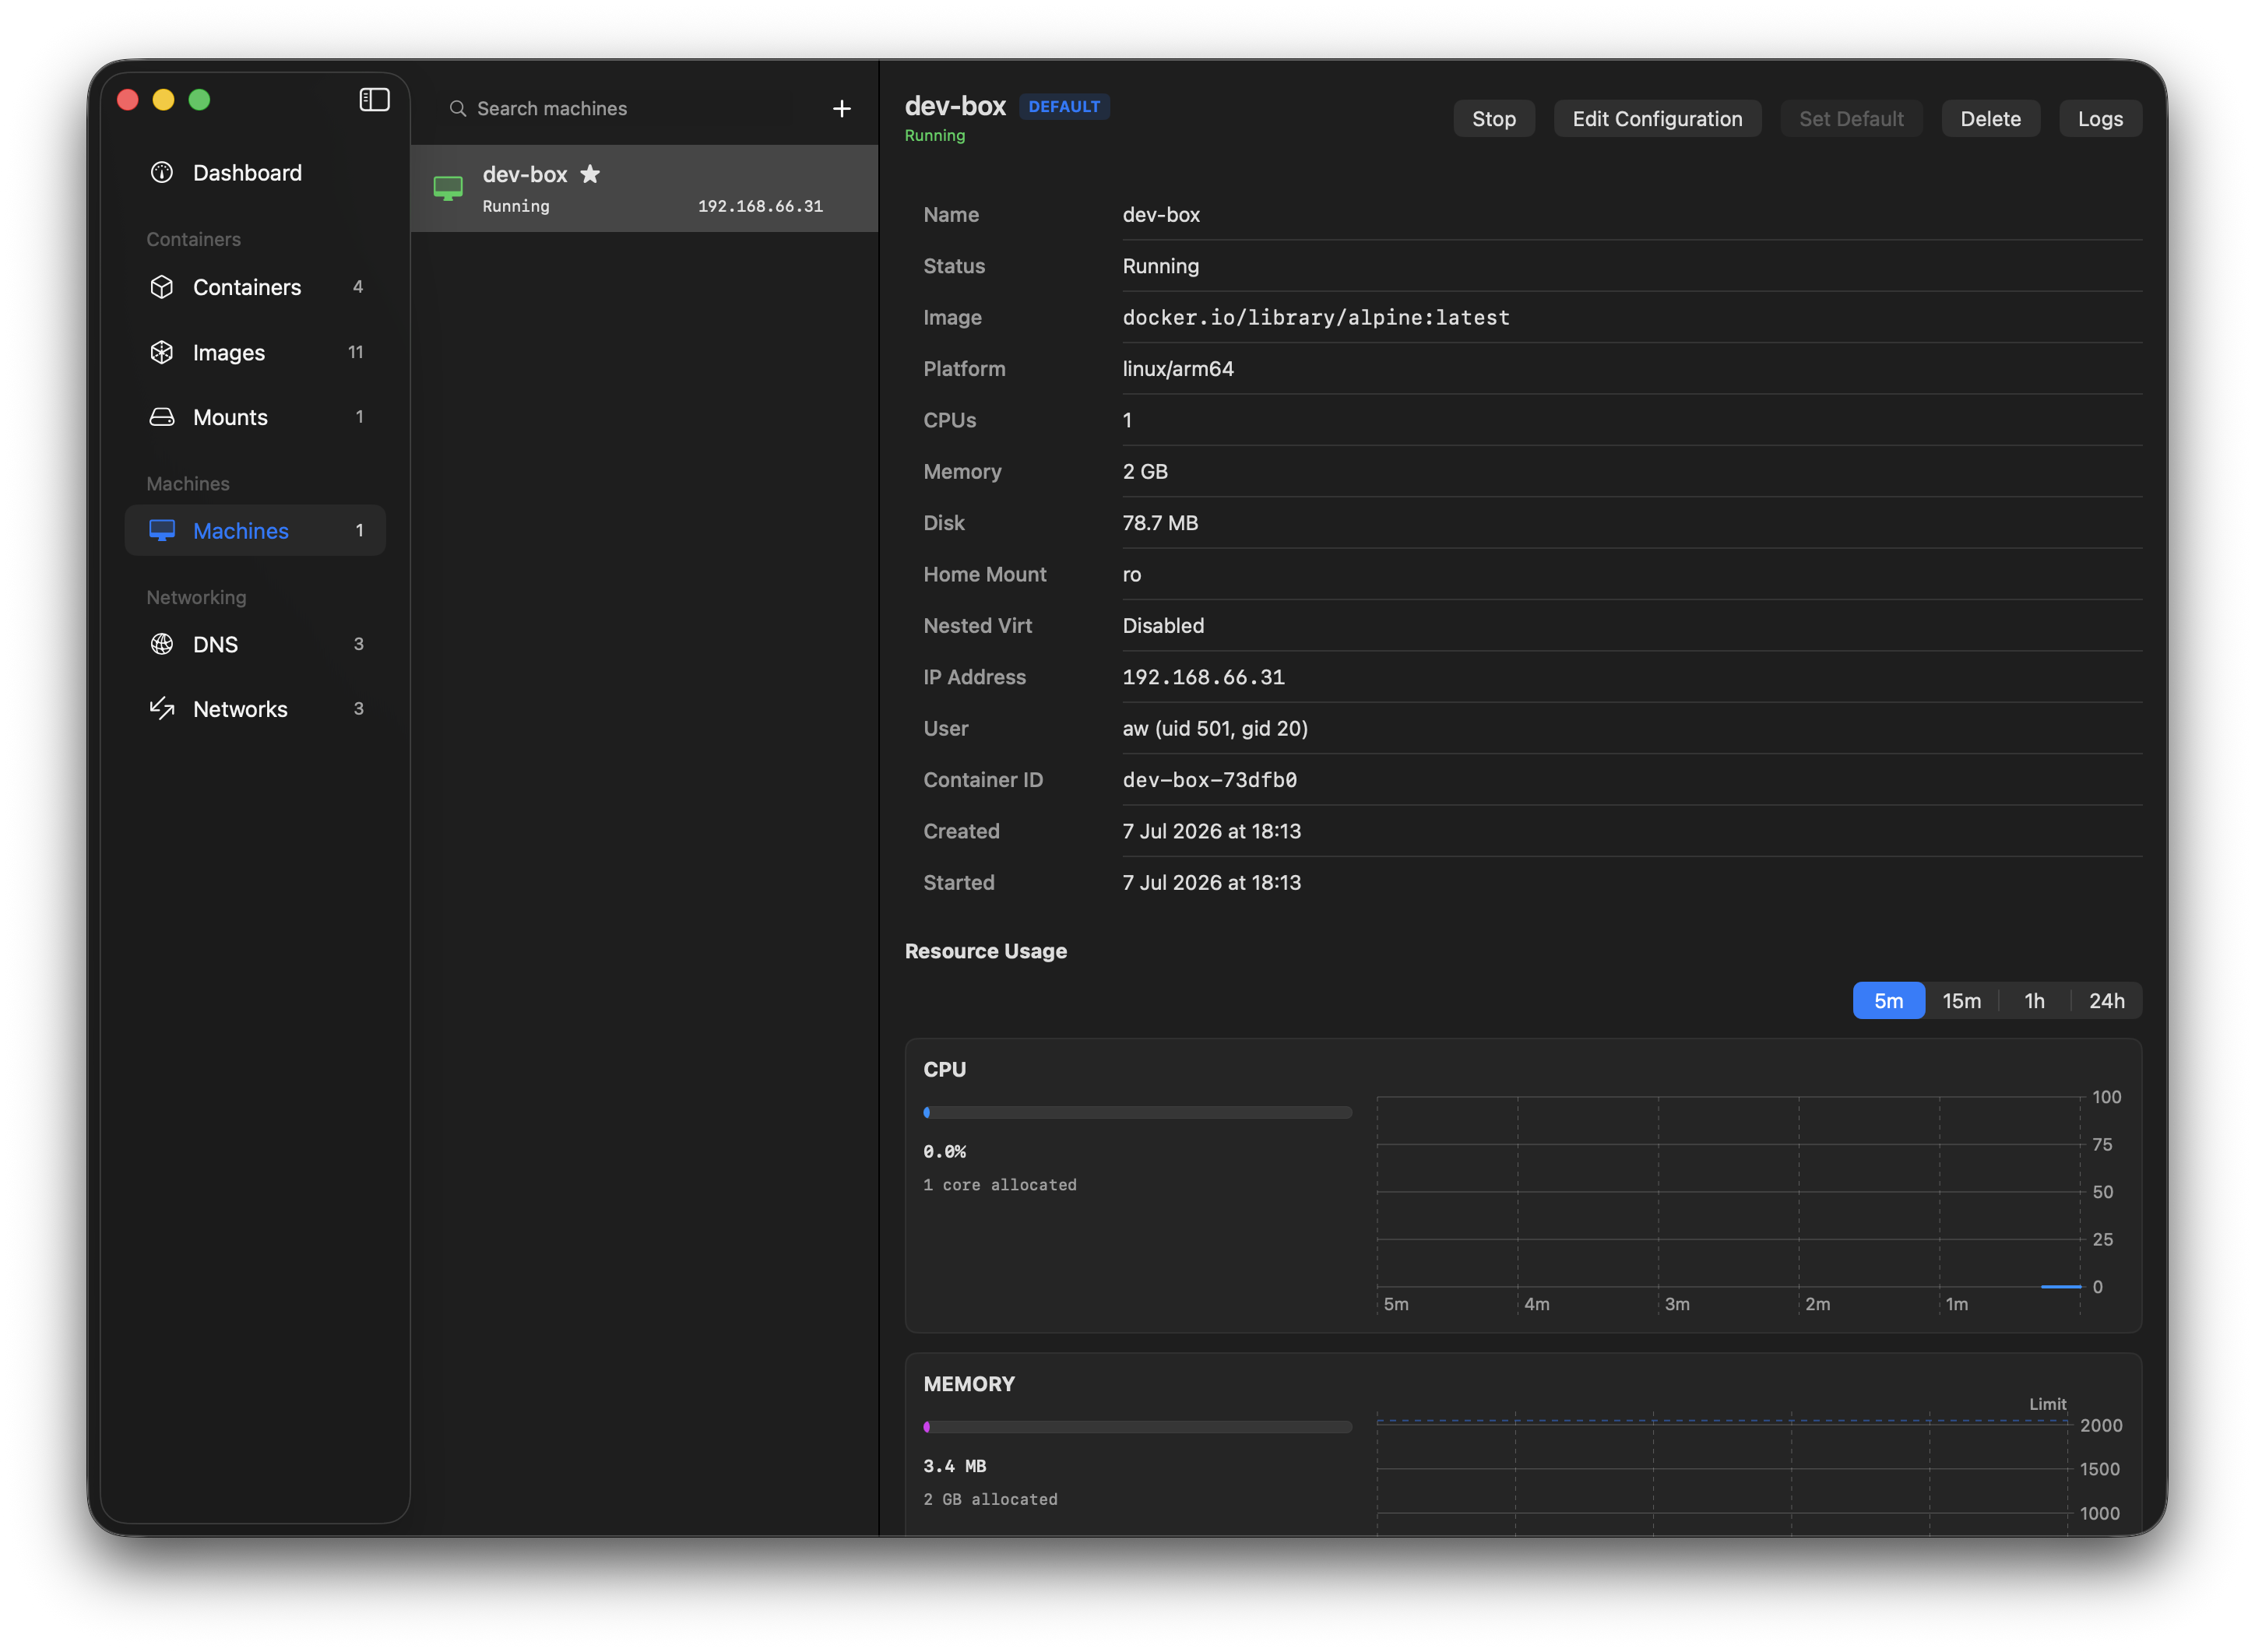
Task: Click the image value docker.io/library/alpine:latest
Action: tap(1316, 317)
